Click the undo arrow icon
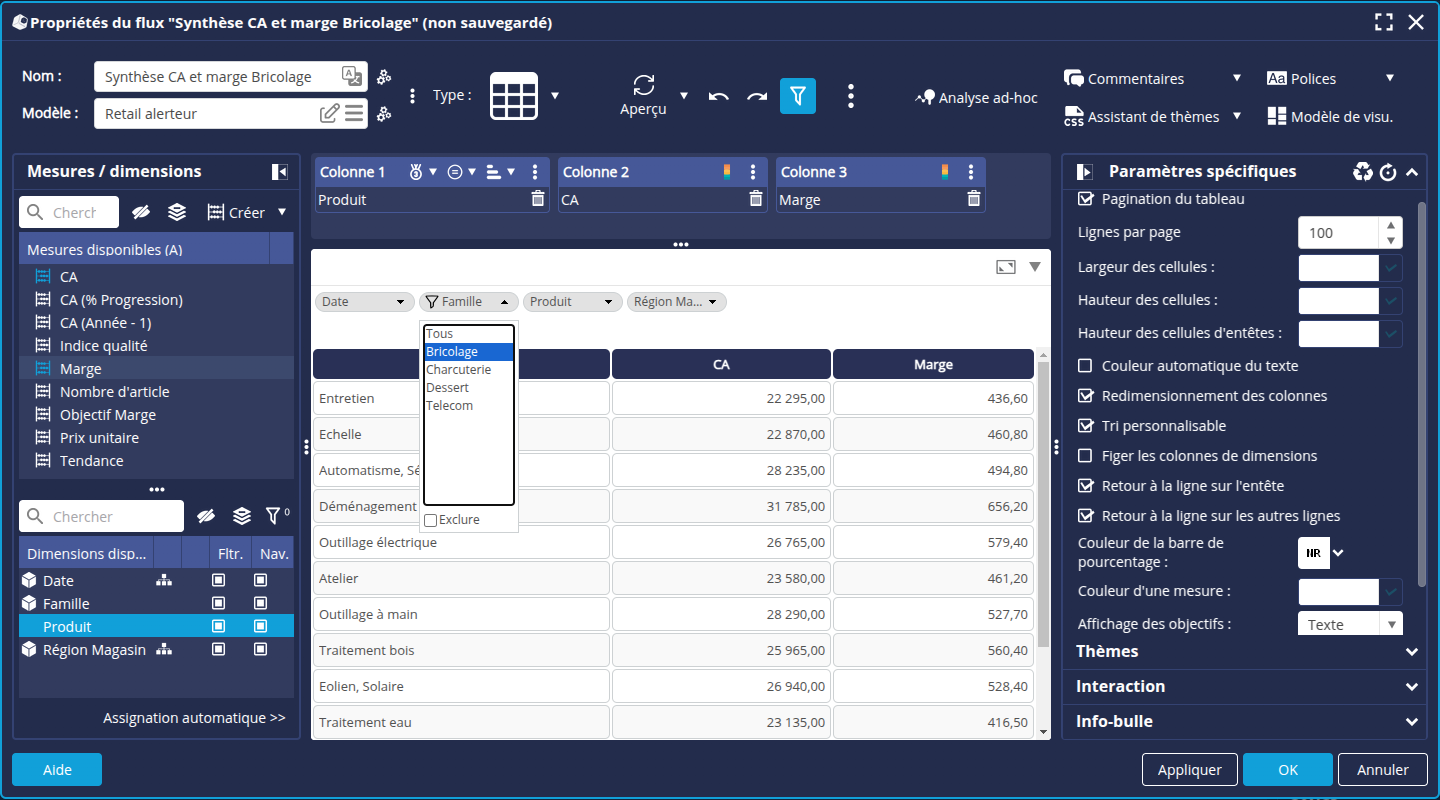Image resolution: width=1440 pixels, height=800 pixels. 718,96
